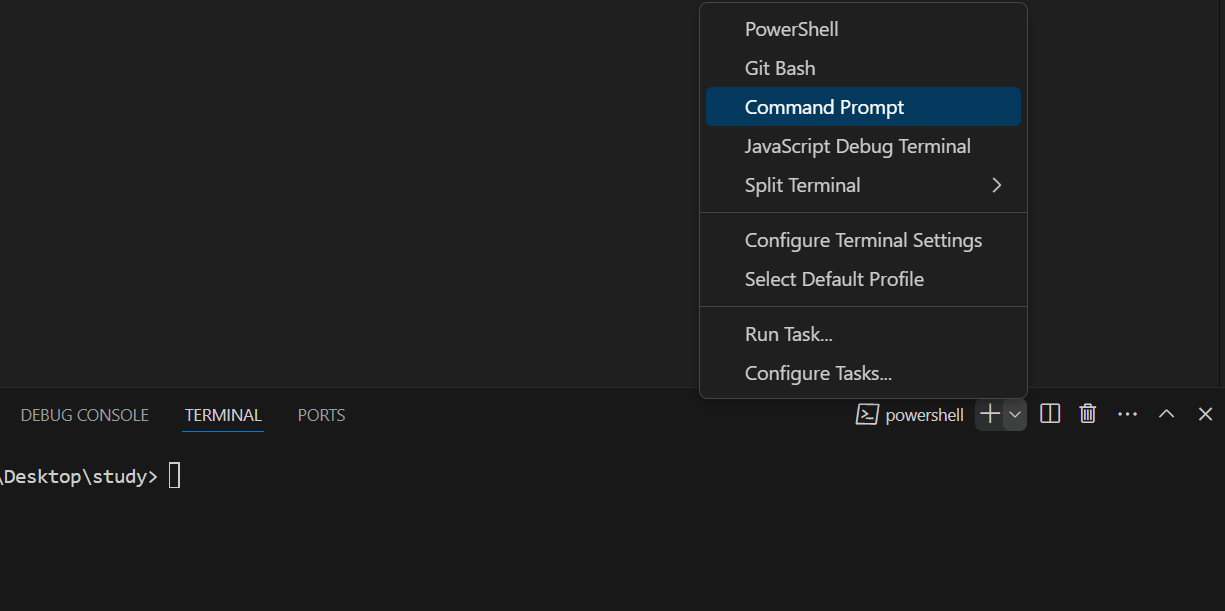Open Configure Terminal Settings

tap(863, 240)
